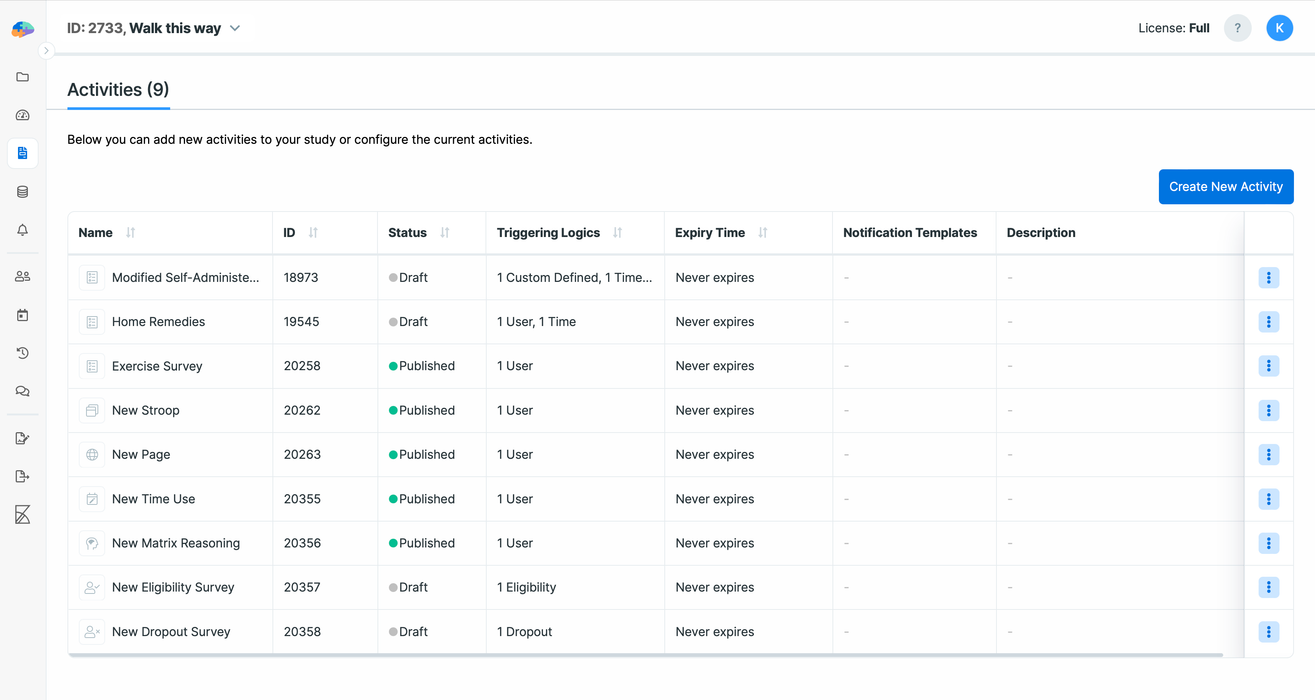Open the action menu for New Dropout Survey
The width and height of the screenshot is (1315, 700).
1268,631
